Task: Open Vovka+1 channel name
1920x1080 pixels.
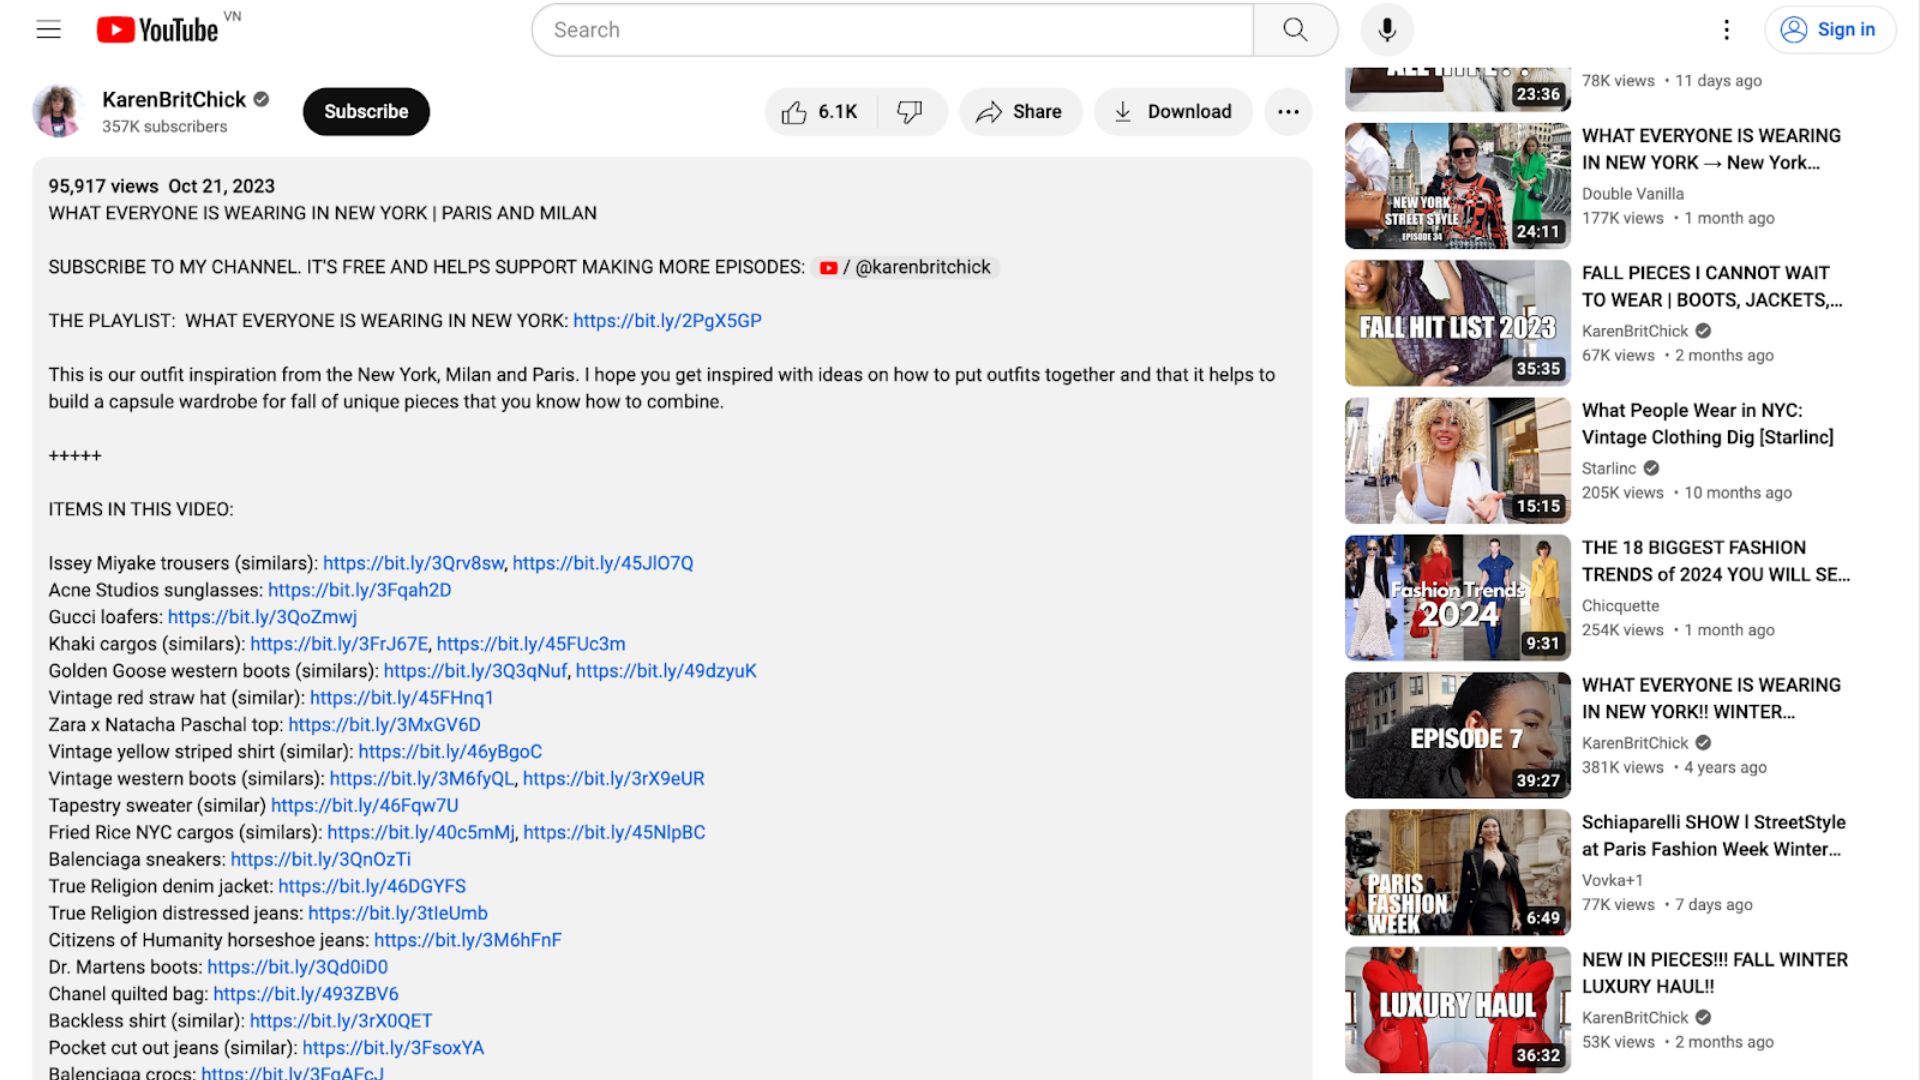Action: pyautogui.click(x=1612, y=881)
